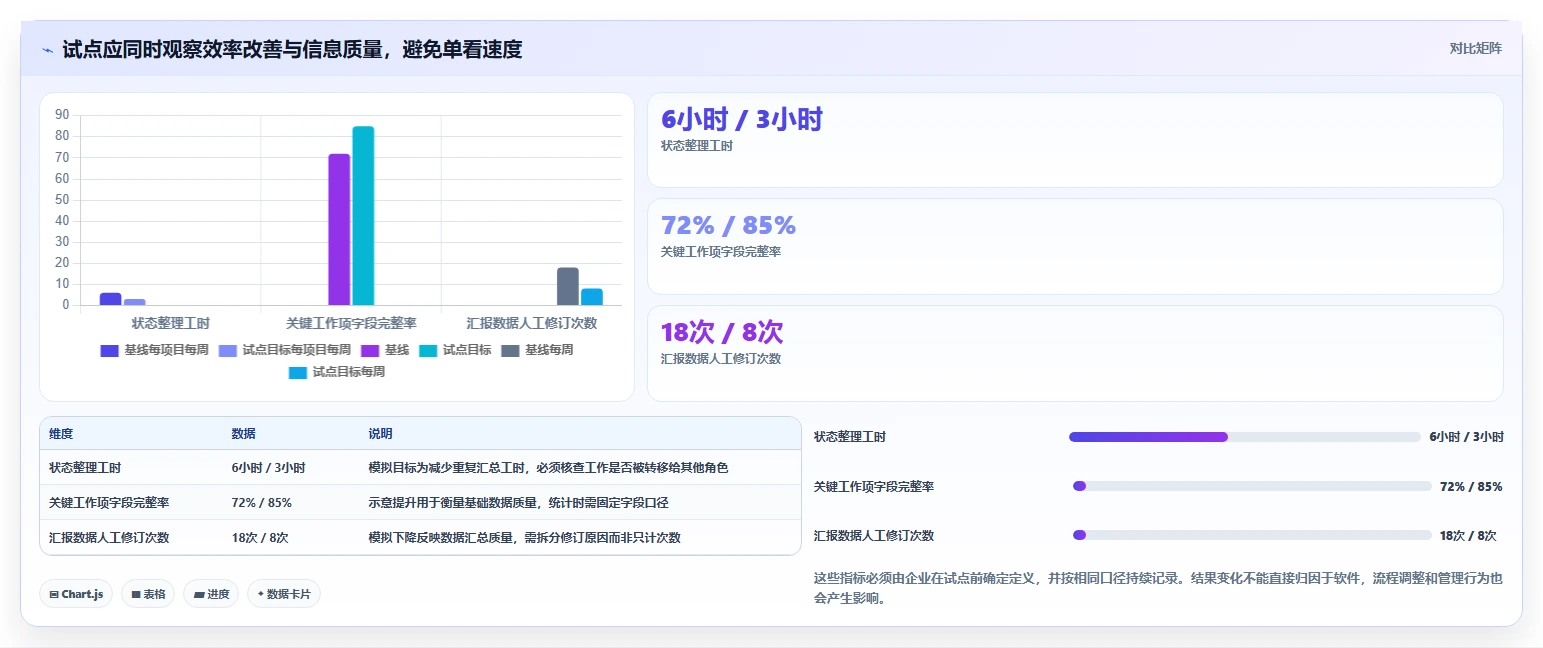
Task: Click the 数据卡片 chip sparkle icon
Action: tap(261, 594)
